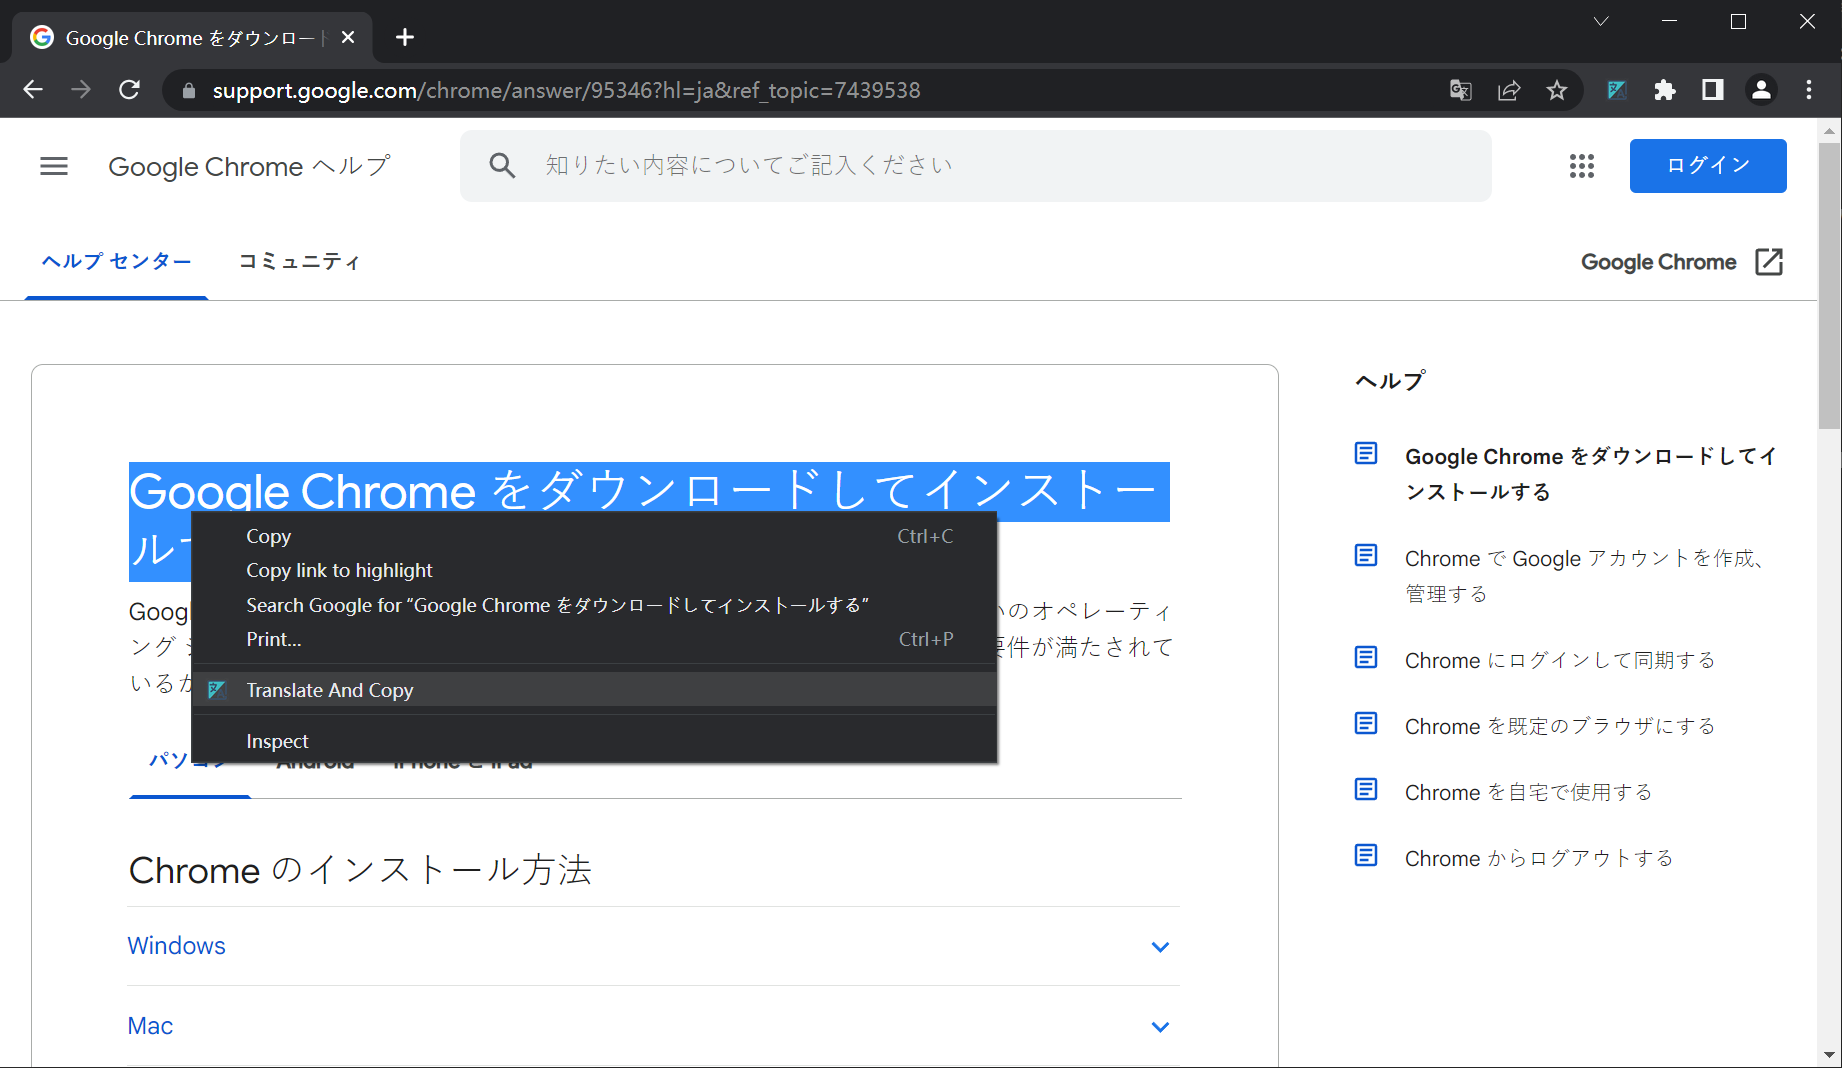Select Translate And Copy menu item
Image resolution: width=1842 pixels, height=1068 pixels.
point(594,690)
